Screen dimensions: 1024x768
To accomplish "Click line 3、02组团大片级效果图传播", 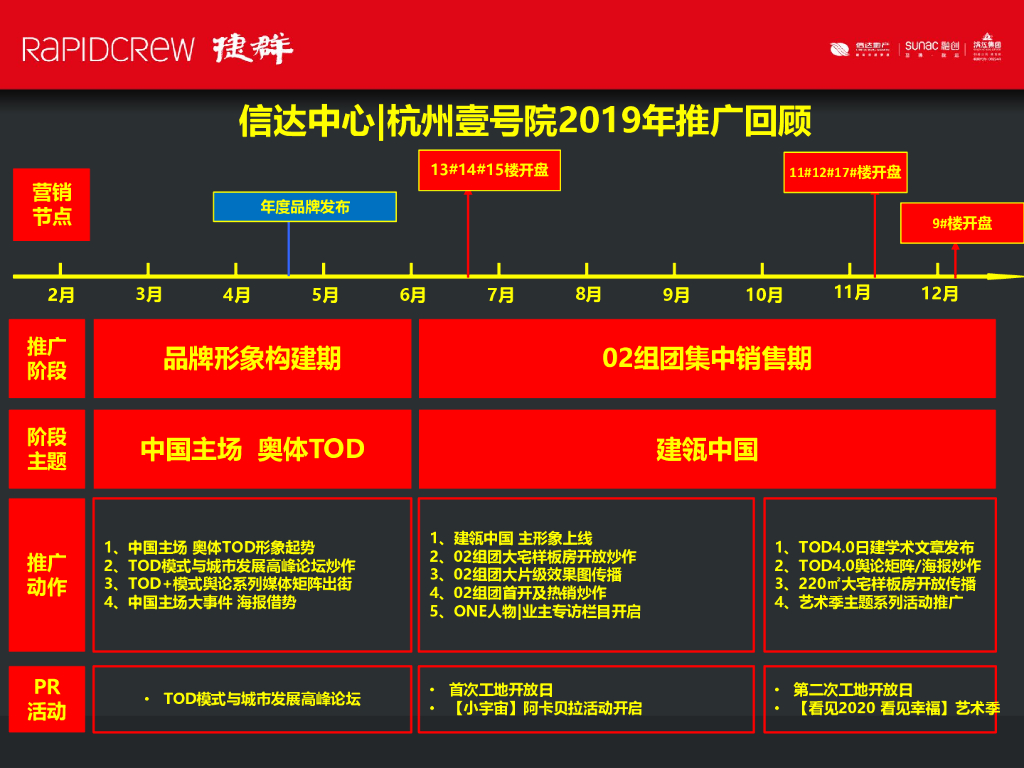I will coord(525,575).
